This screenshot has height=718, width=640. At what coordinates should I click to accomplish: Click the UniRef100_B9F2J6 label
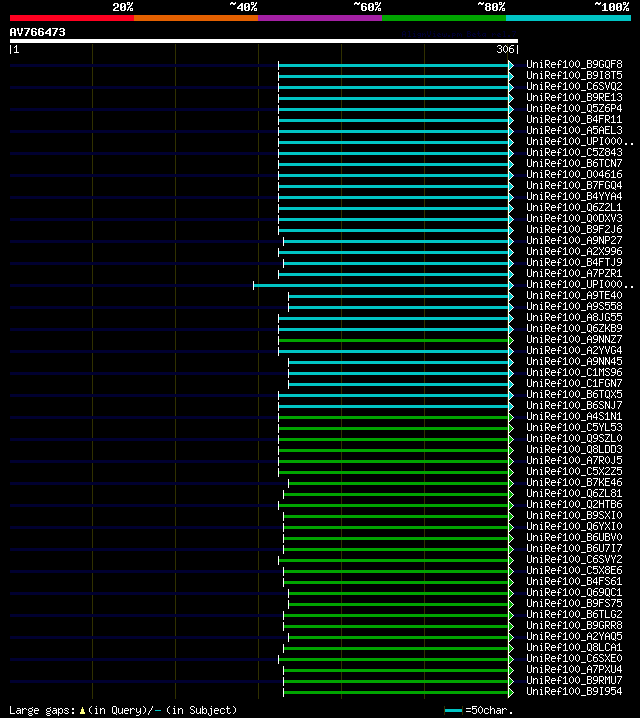(x=574, y=229)
